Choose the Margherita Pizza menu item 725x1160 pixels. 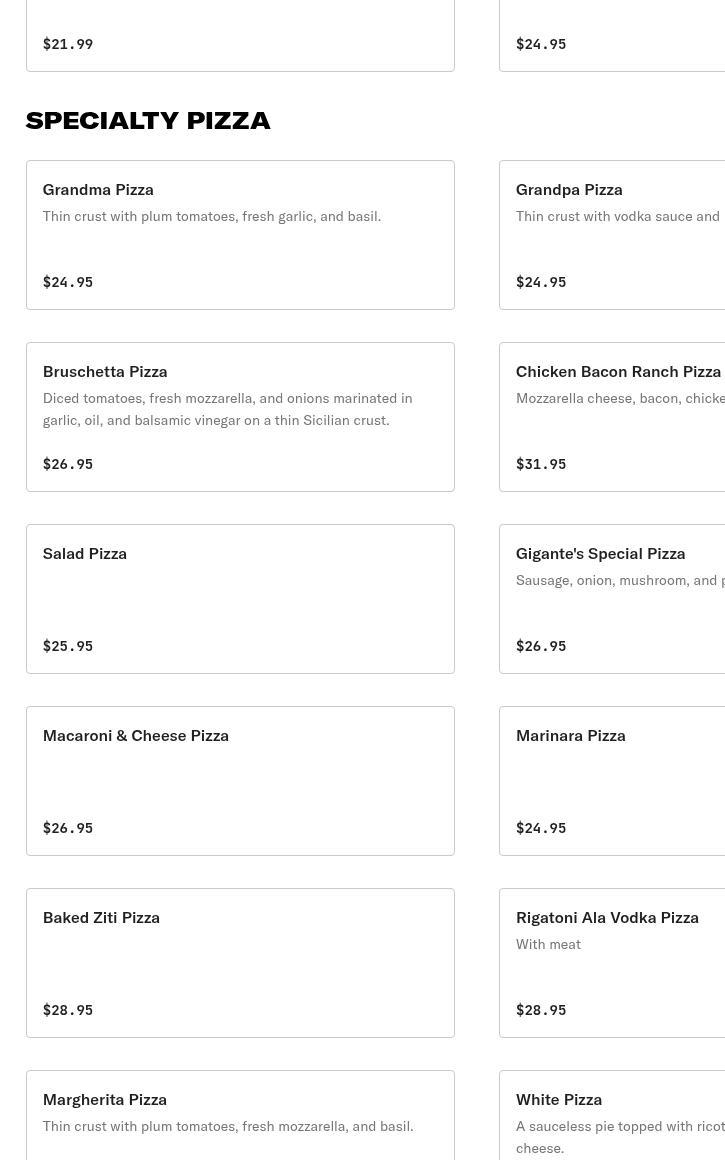pos(240,1115)
